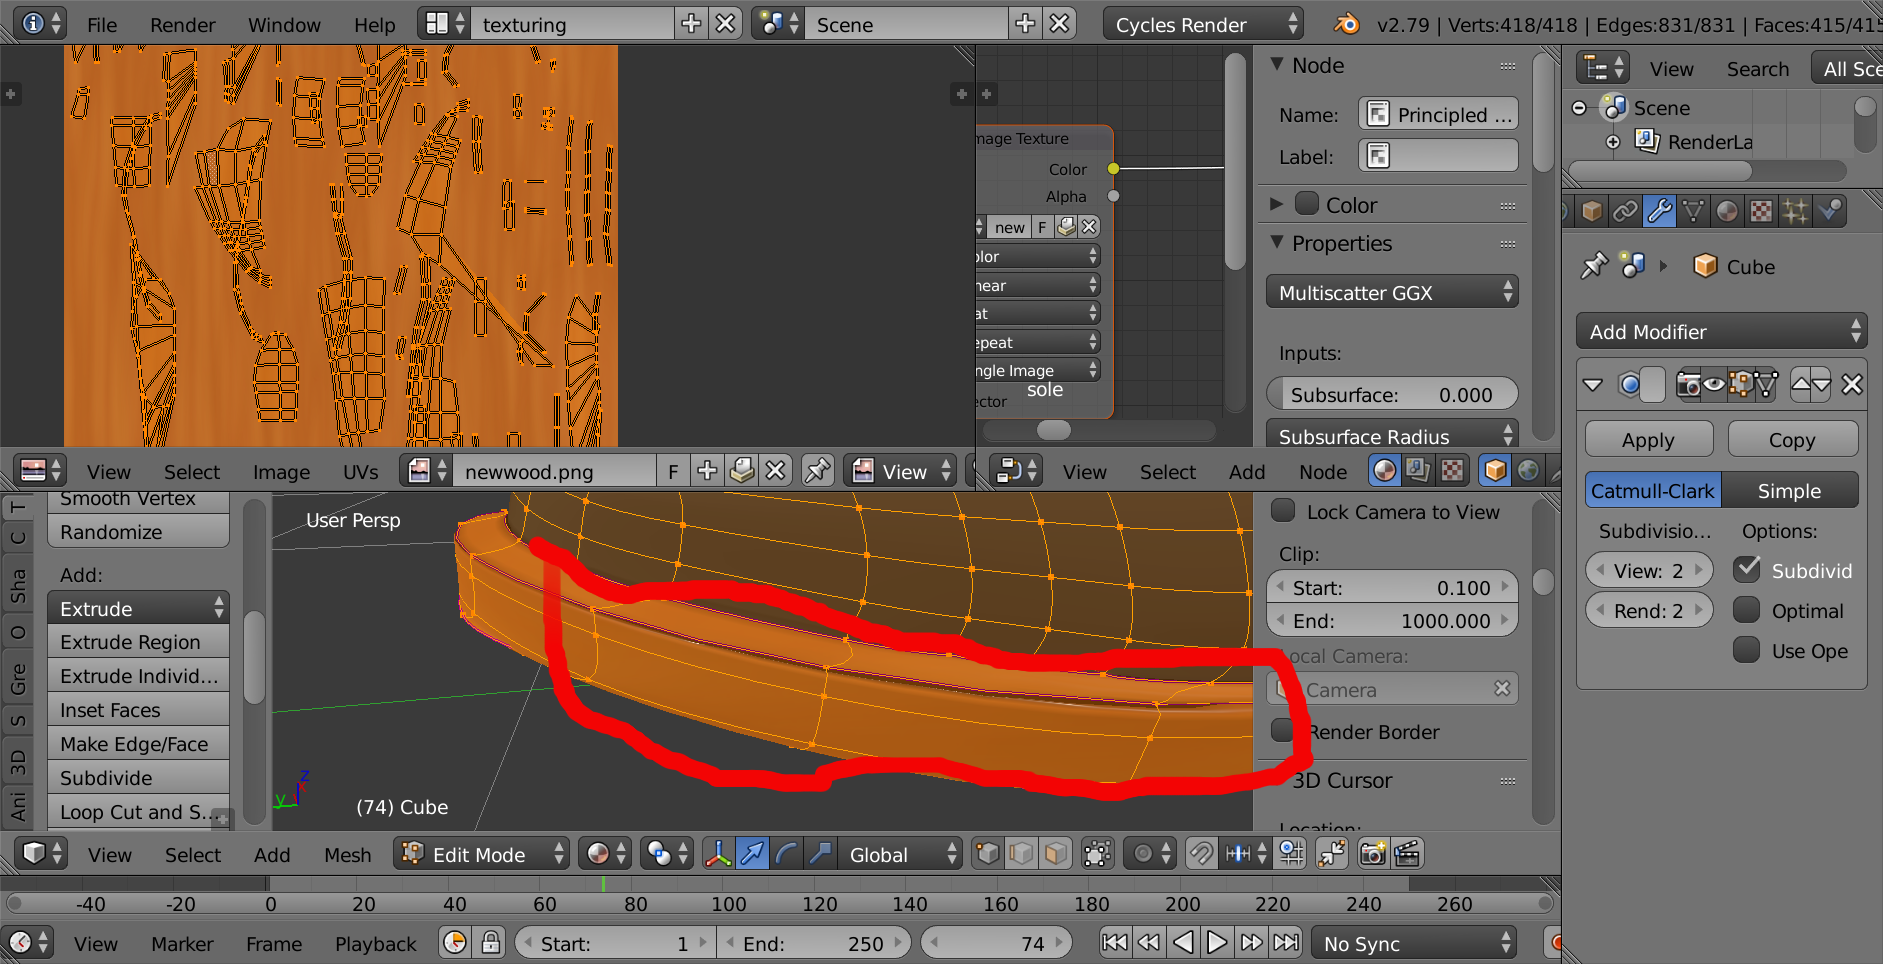Enable Lock Camera to View checkbox
This screenshot has width=1883, height=964.
(1283, 511)
